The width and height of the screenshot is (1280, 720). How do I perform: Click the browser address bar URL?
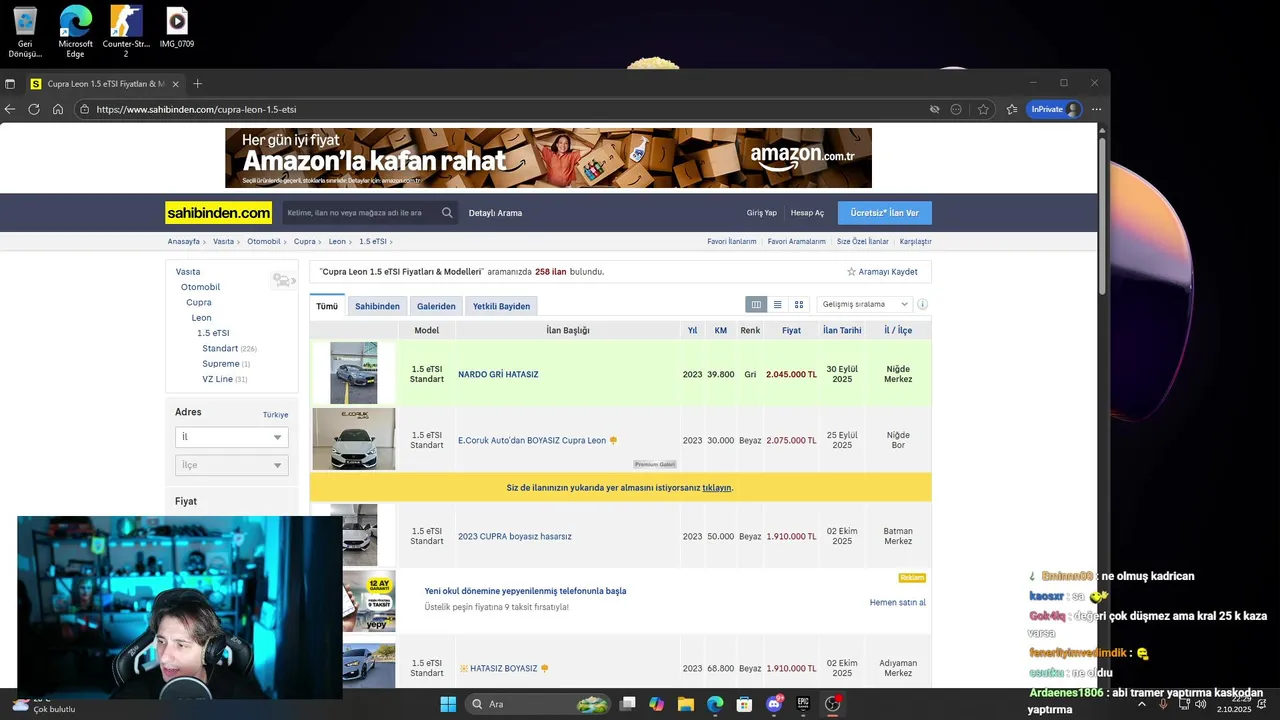coord(196,109)
